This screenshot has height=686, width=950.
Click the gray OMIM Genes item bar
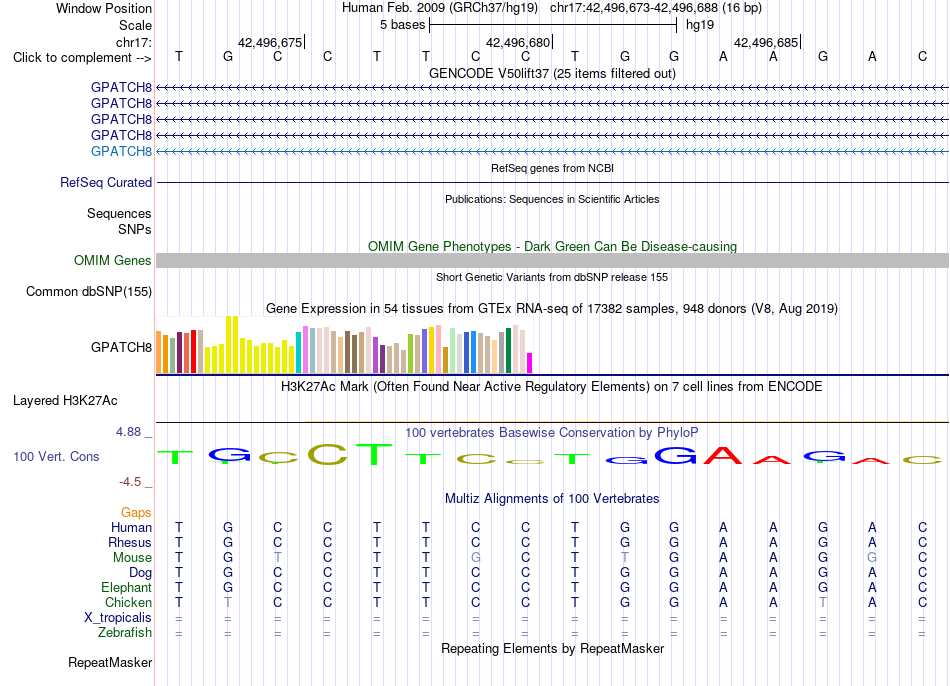pos(552,261)
